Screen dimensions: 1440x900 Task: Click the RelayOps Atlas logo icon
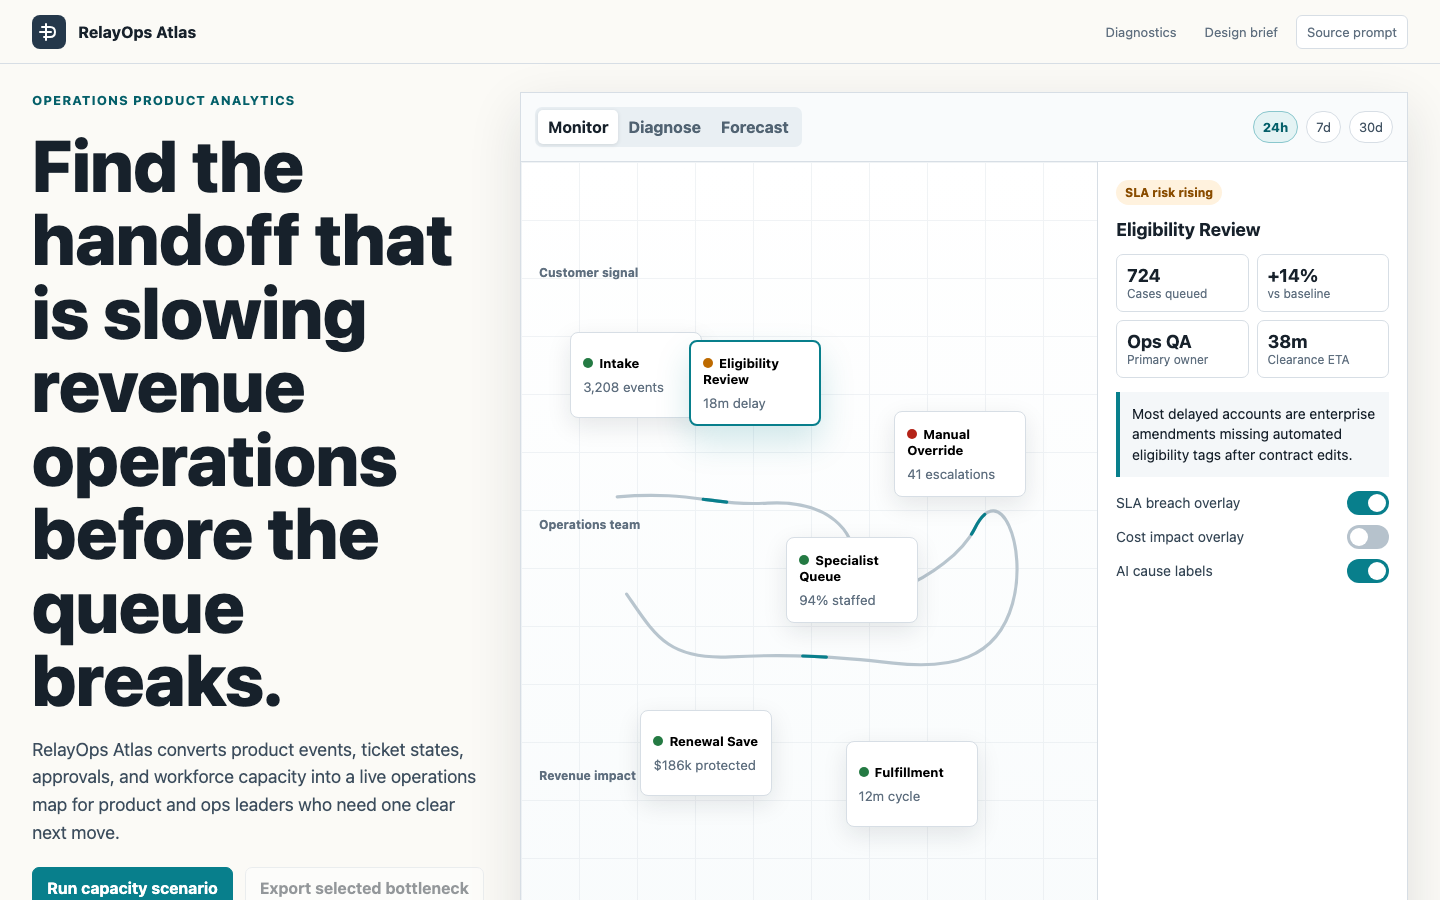[x=49, y=32]
